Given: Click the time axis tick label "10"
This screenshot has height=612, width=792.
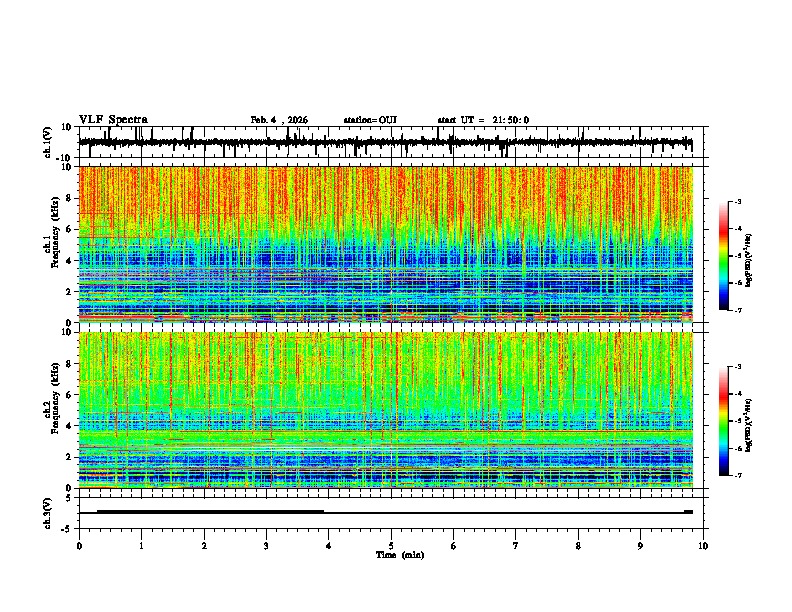Looking at the screenshot, I should tap(703, 546).
